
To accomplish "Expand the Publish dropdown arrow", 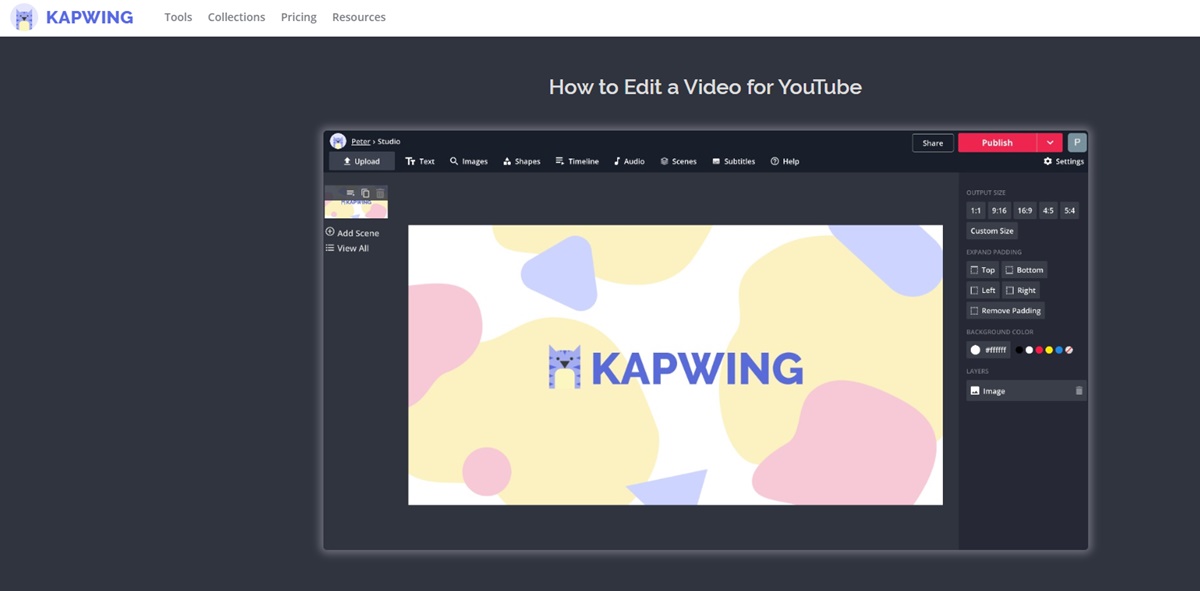I will (x=1050, y=143).
